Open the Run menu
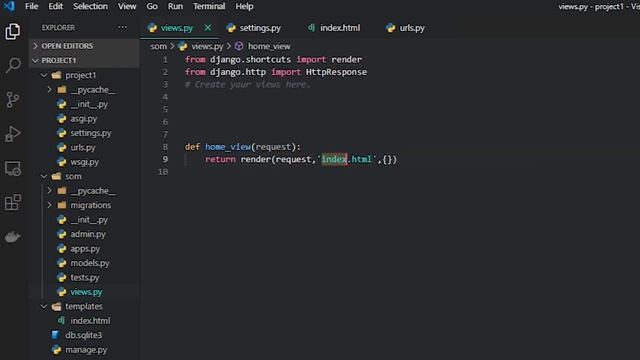 [175, 6]
